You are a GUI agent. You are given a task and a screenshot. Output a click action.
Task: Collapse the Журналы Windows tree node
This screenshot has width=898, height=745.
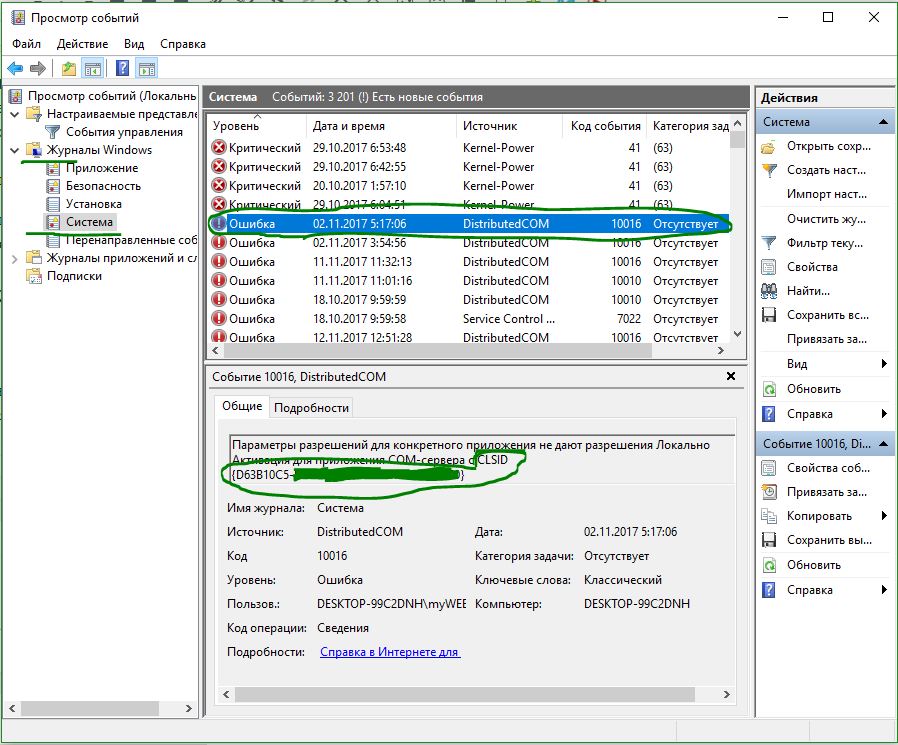15,151
